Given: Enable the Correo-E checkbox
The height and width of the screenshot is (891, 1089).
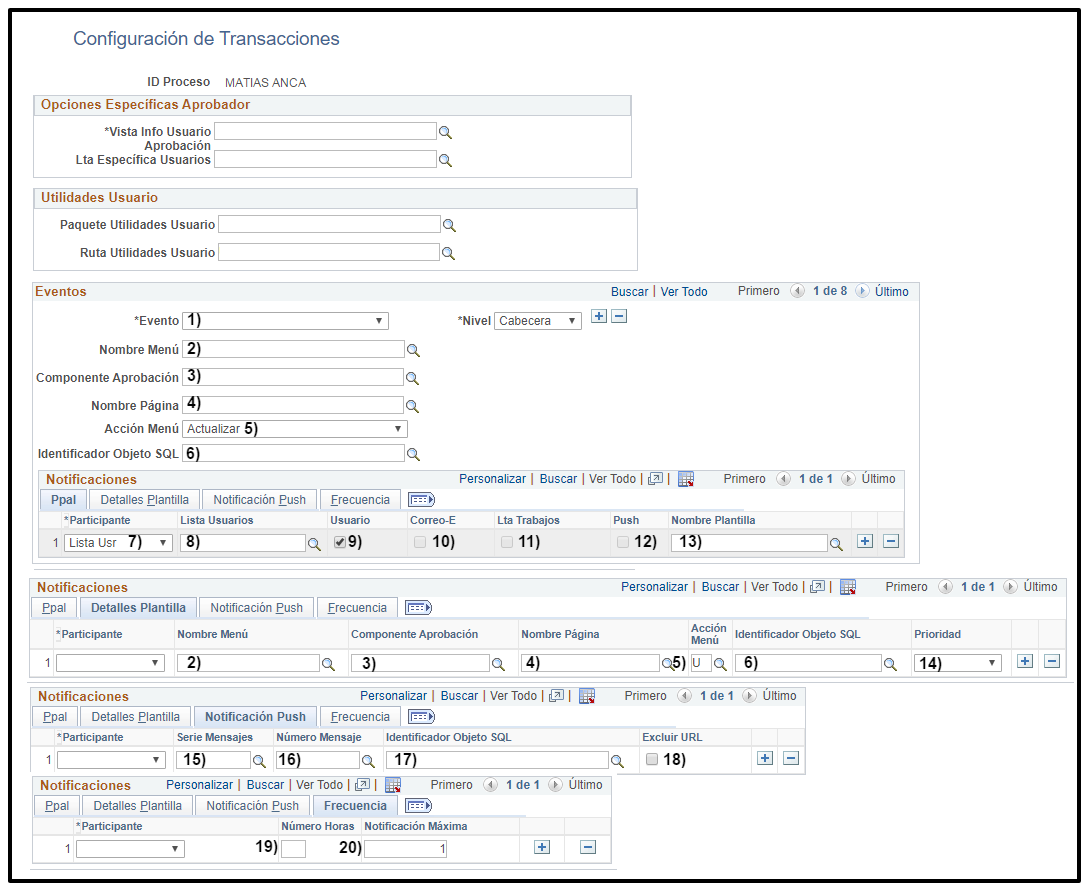Looking at the screenshot, I should pos(420,542).
